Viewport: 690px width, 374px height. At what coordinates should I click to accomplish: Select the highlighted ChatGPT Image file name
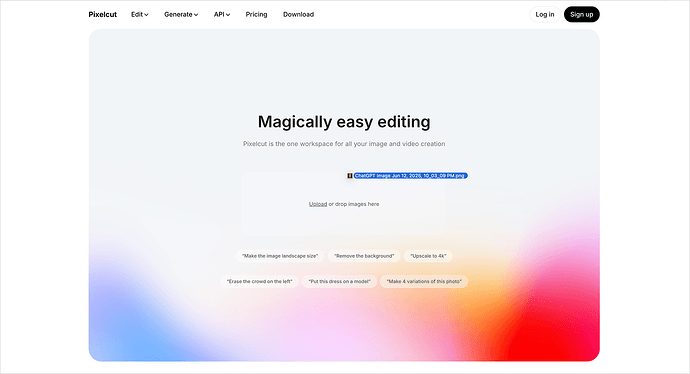410,176
